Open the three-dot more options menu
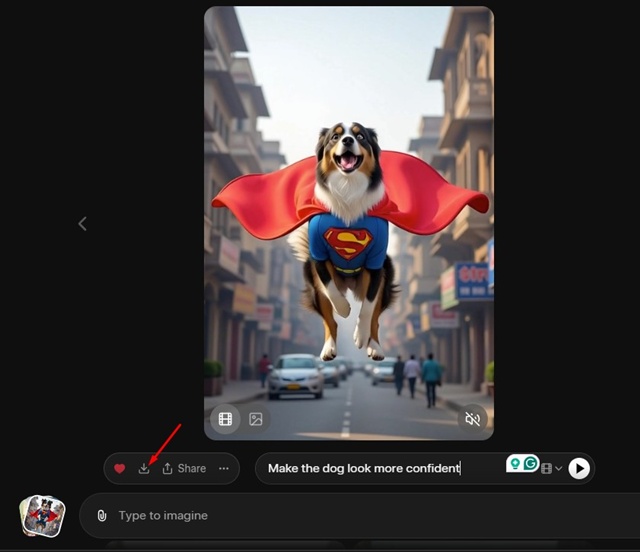 tap(224, 468)
